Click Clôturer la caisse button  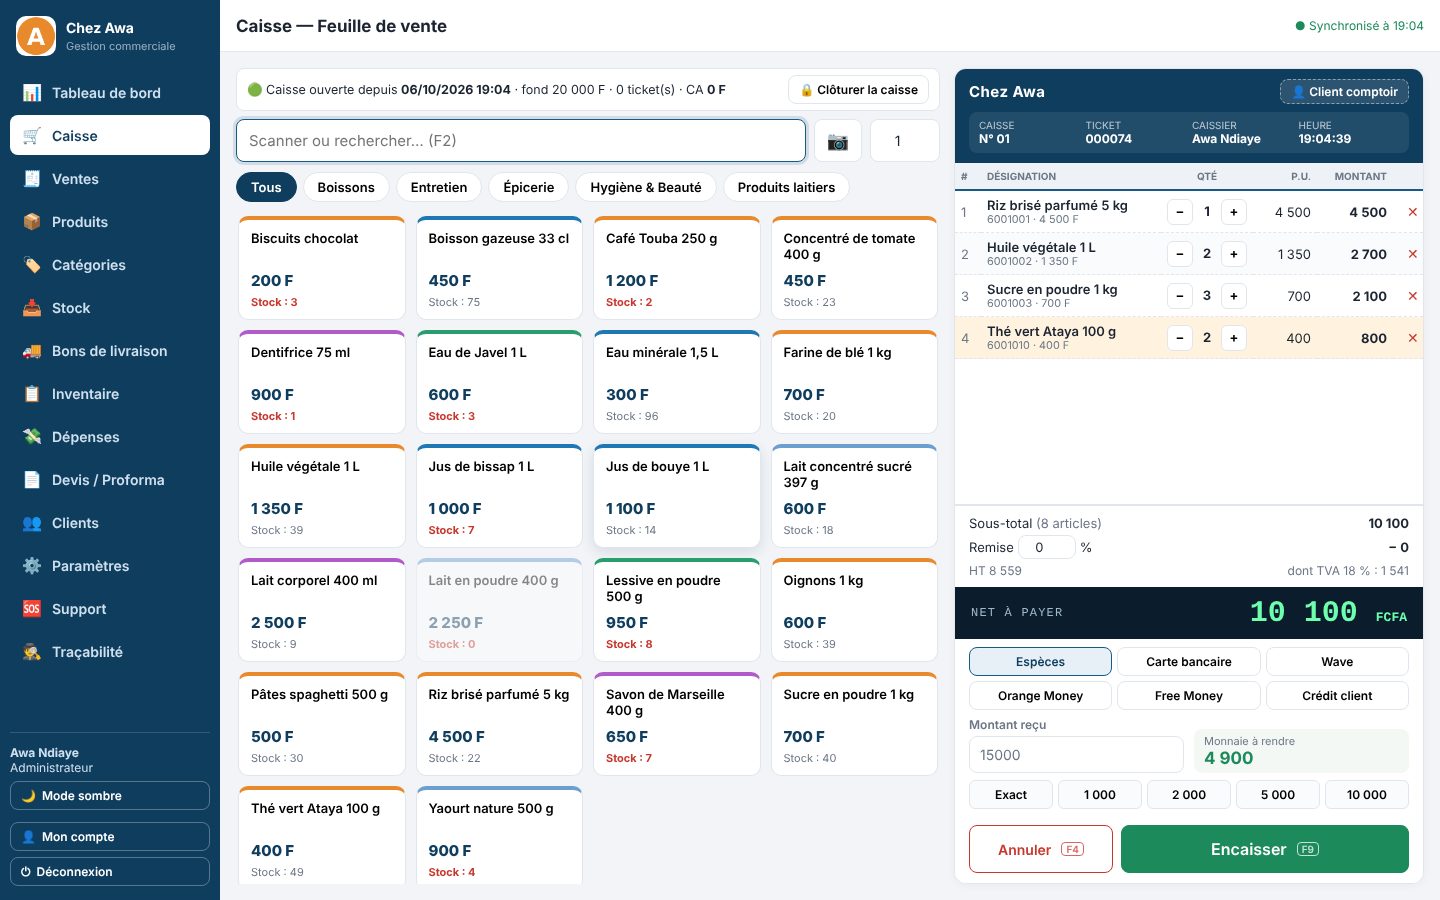(859, 90)
